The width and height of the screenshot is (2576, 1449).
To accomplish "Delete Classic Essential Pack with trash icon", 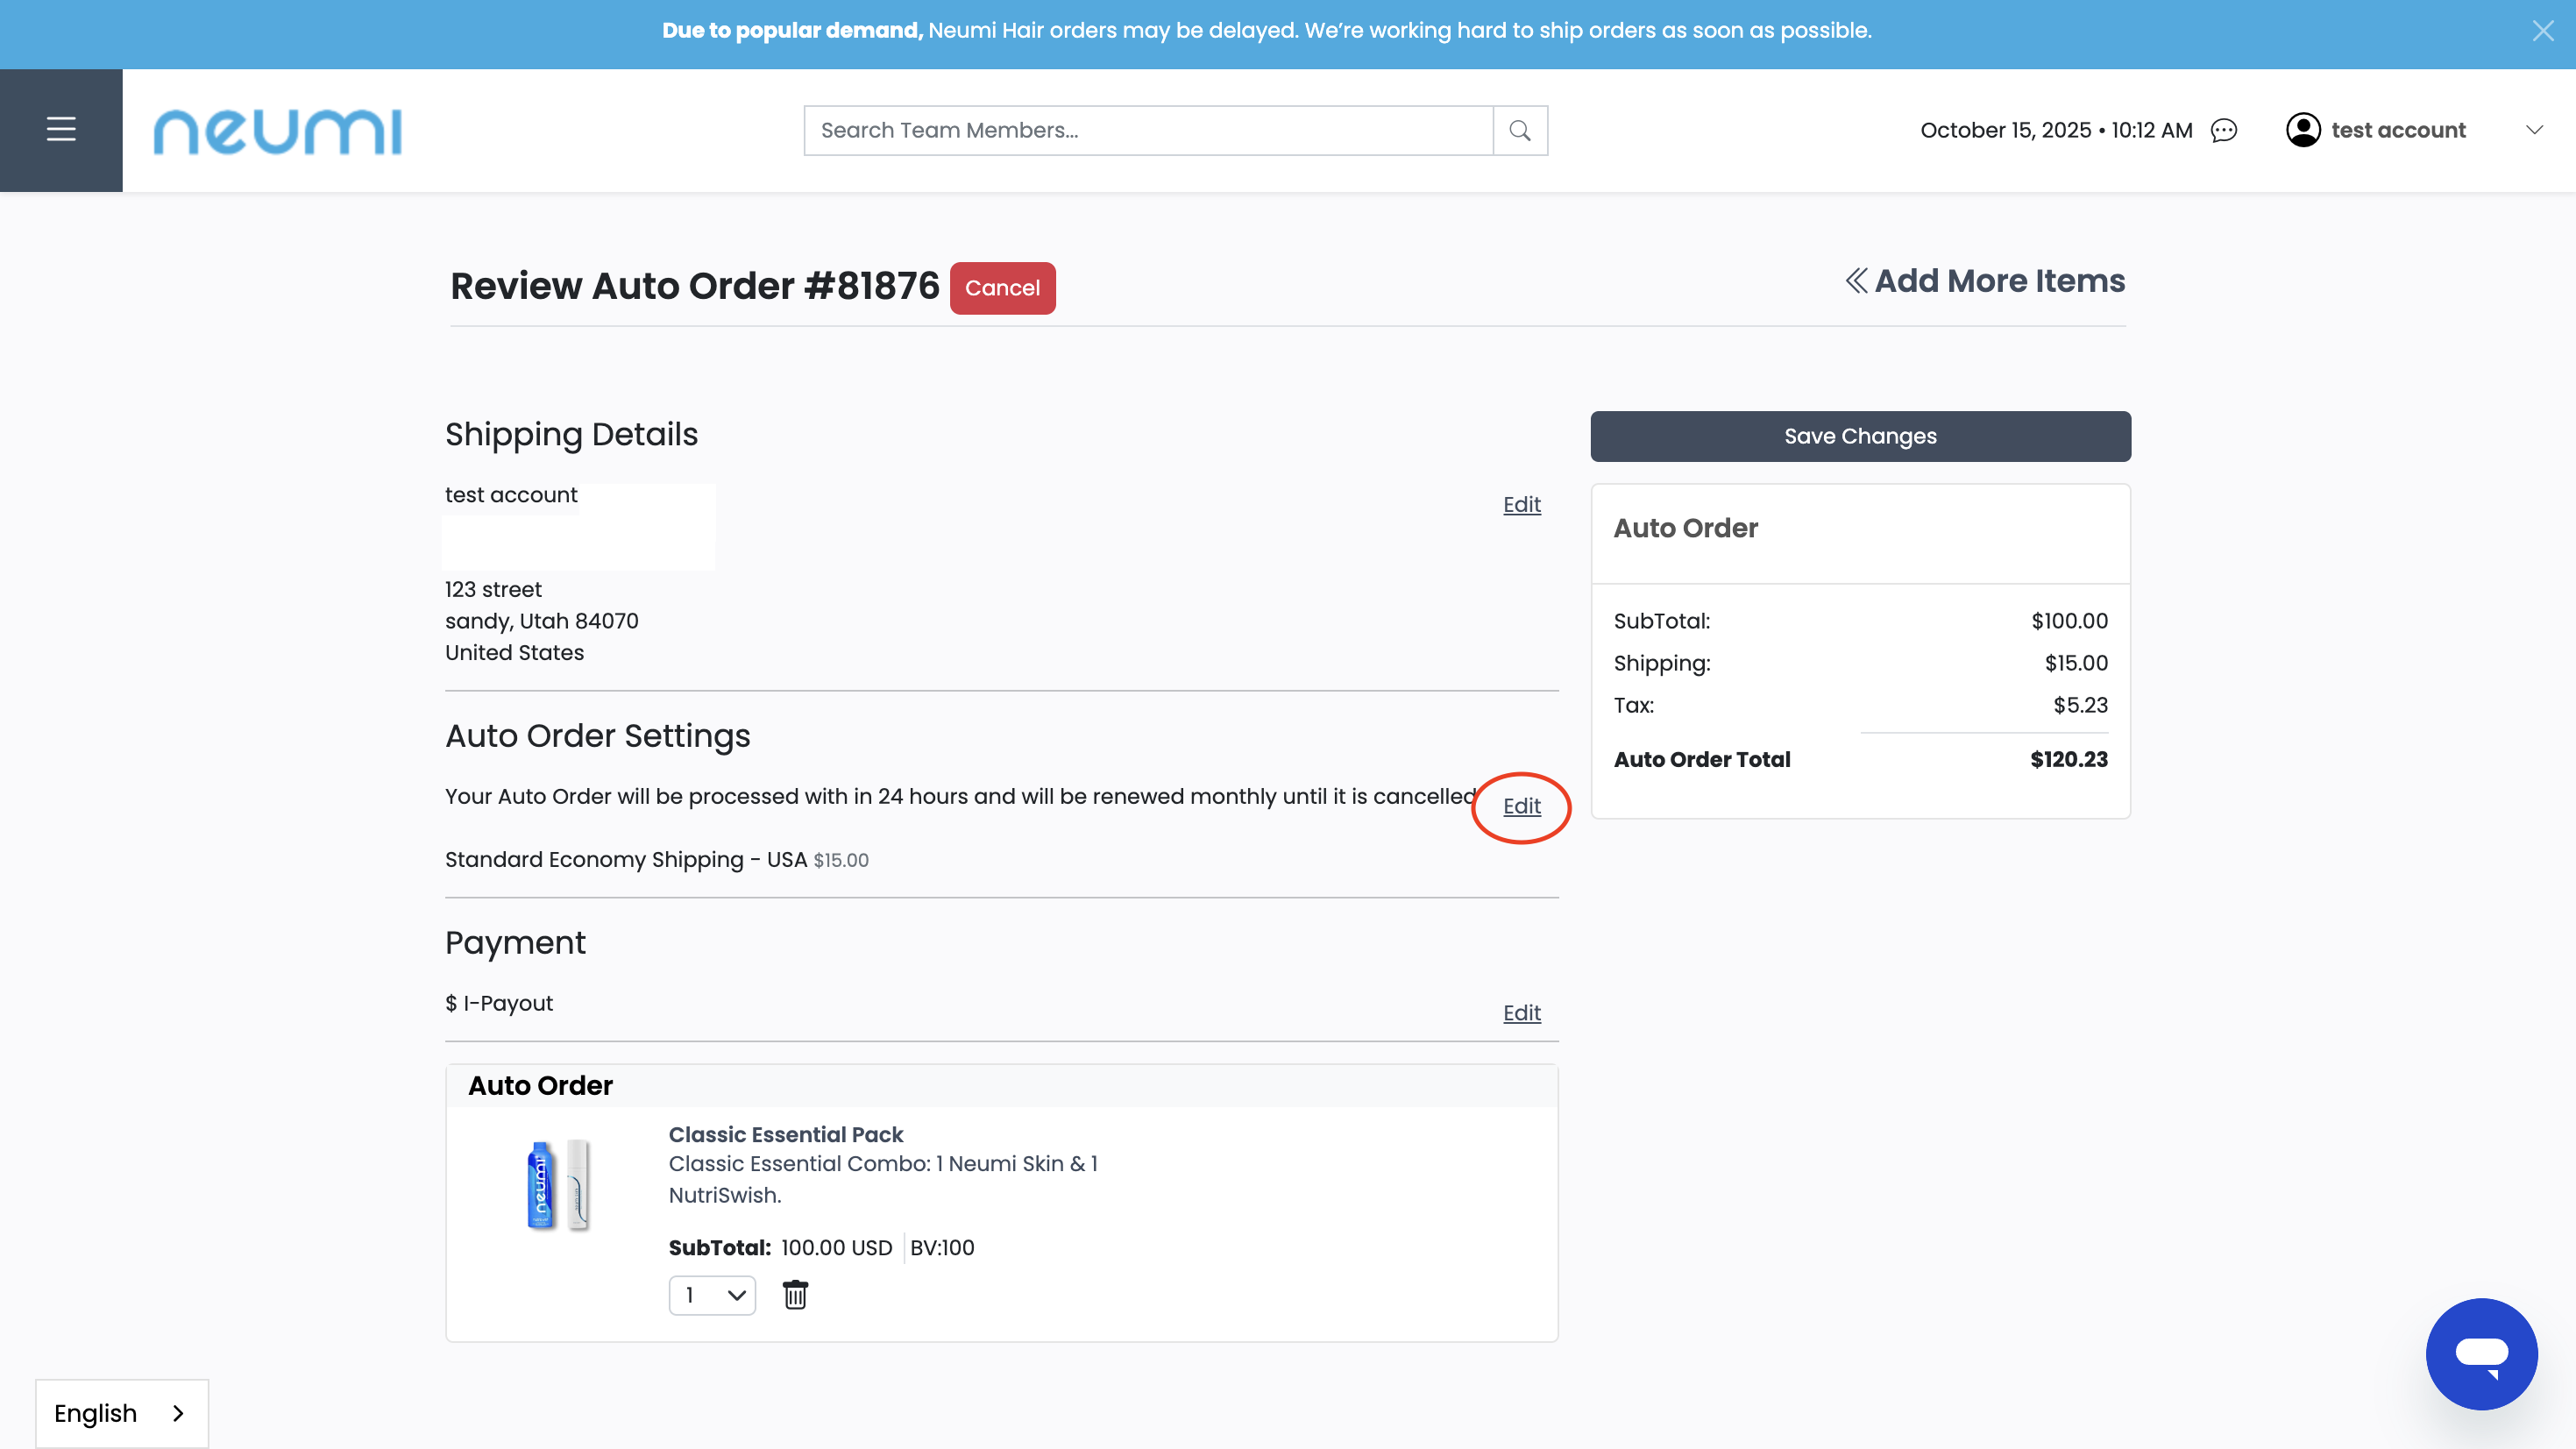I will click(x=795, y=1295).
